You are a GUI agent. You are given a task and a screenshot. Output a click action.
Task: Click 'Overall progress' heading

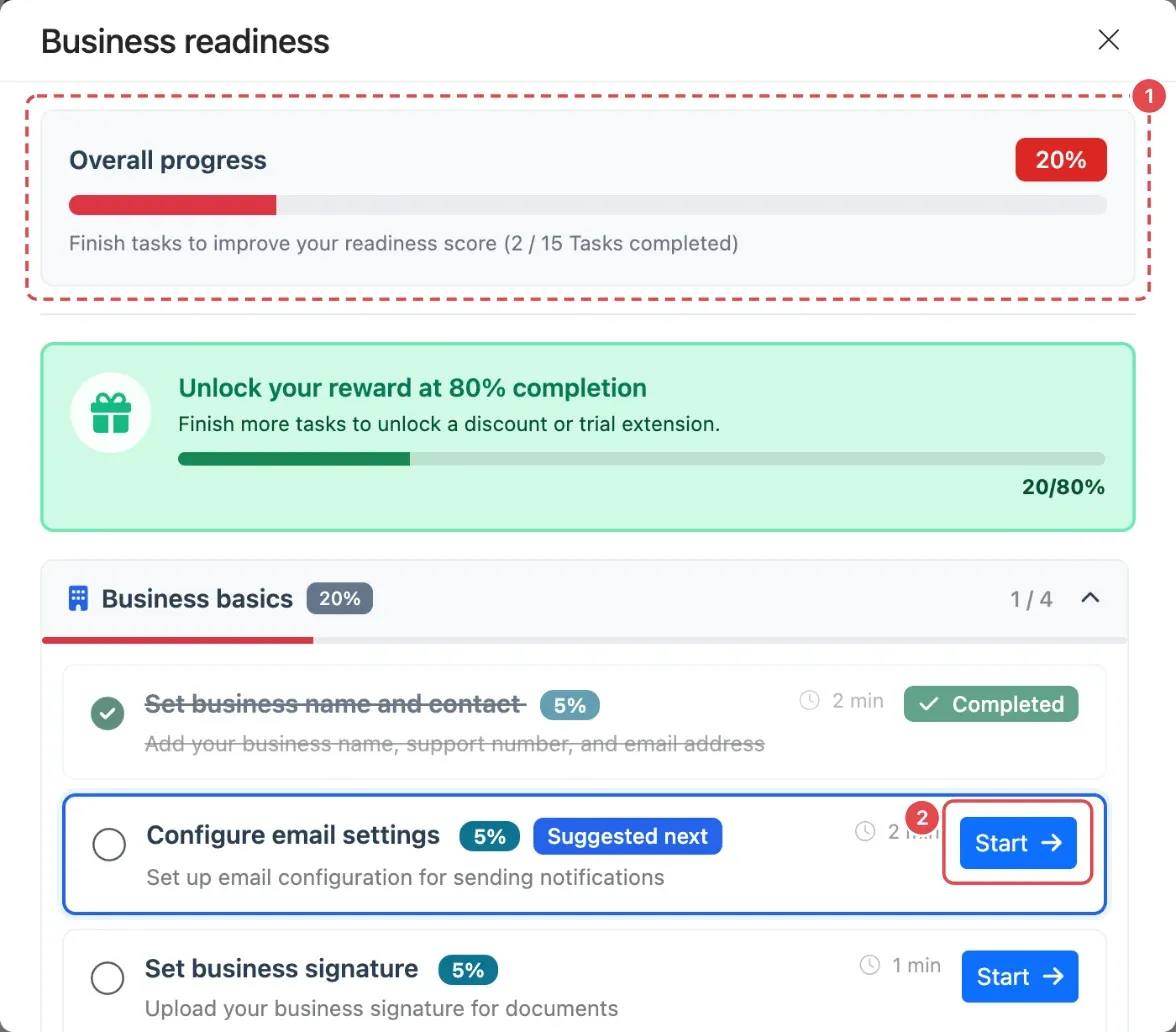tap(168, 160)
